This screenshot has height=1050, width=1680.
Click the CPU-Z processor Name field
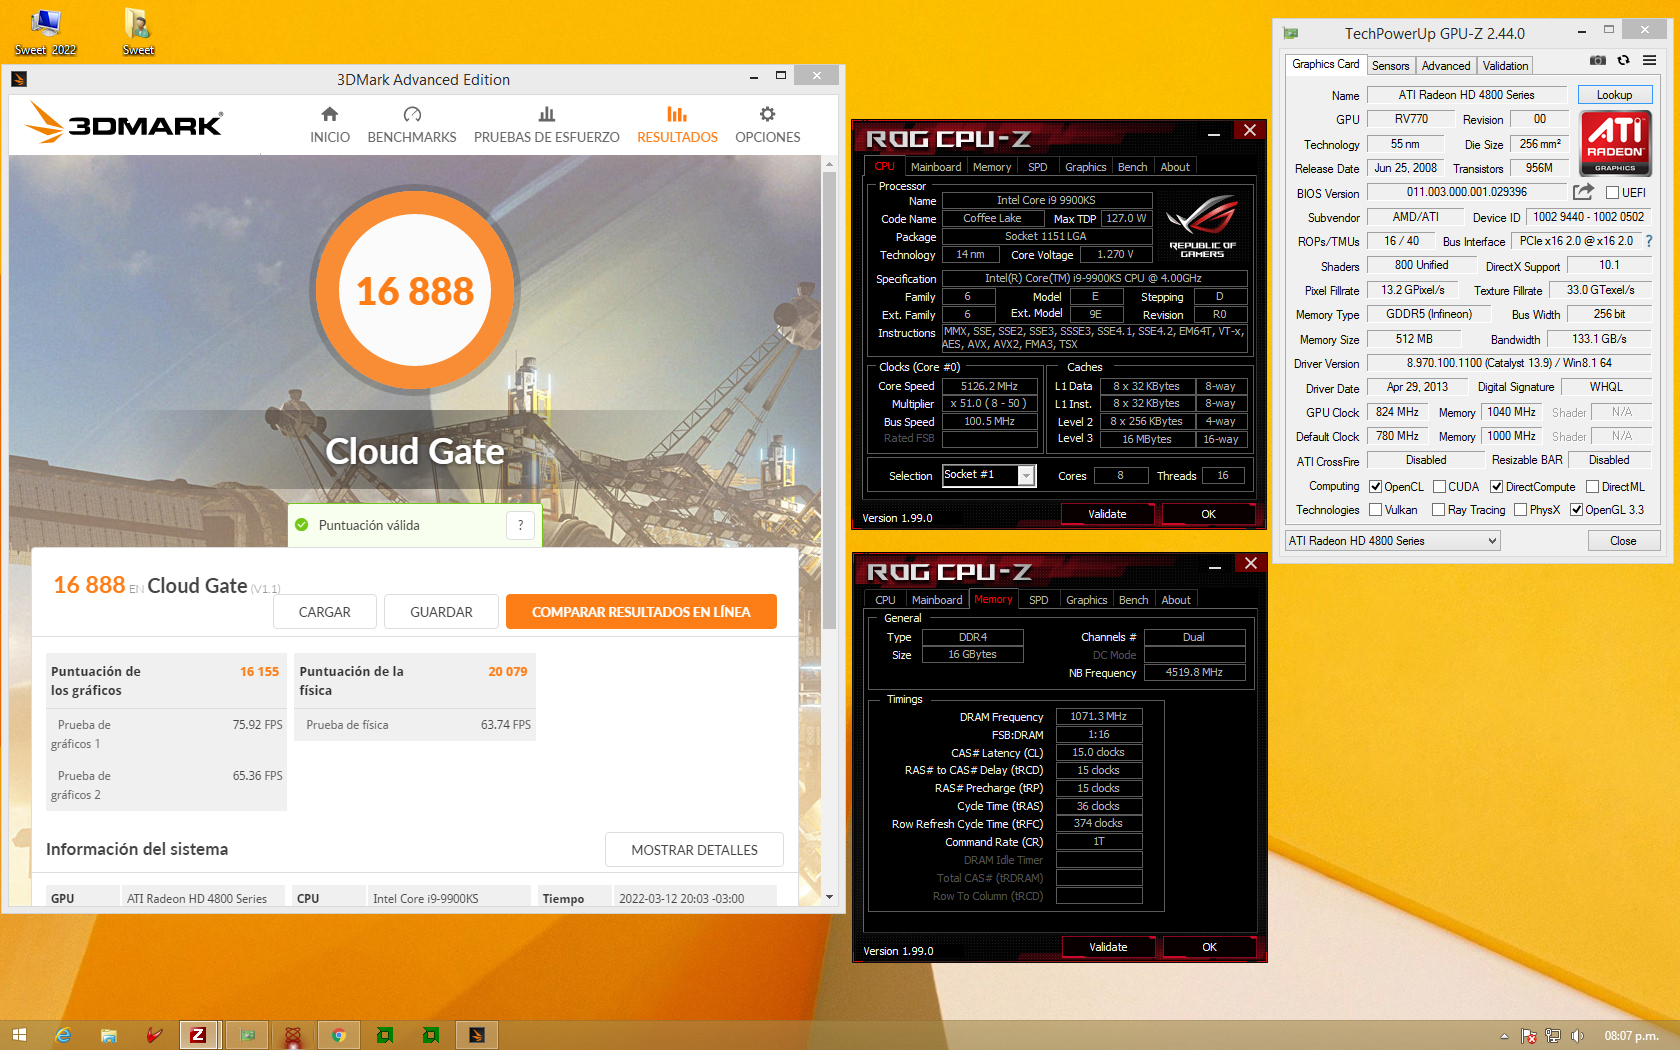(1046, 200)
